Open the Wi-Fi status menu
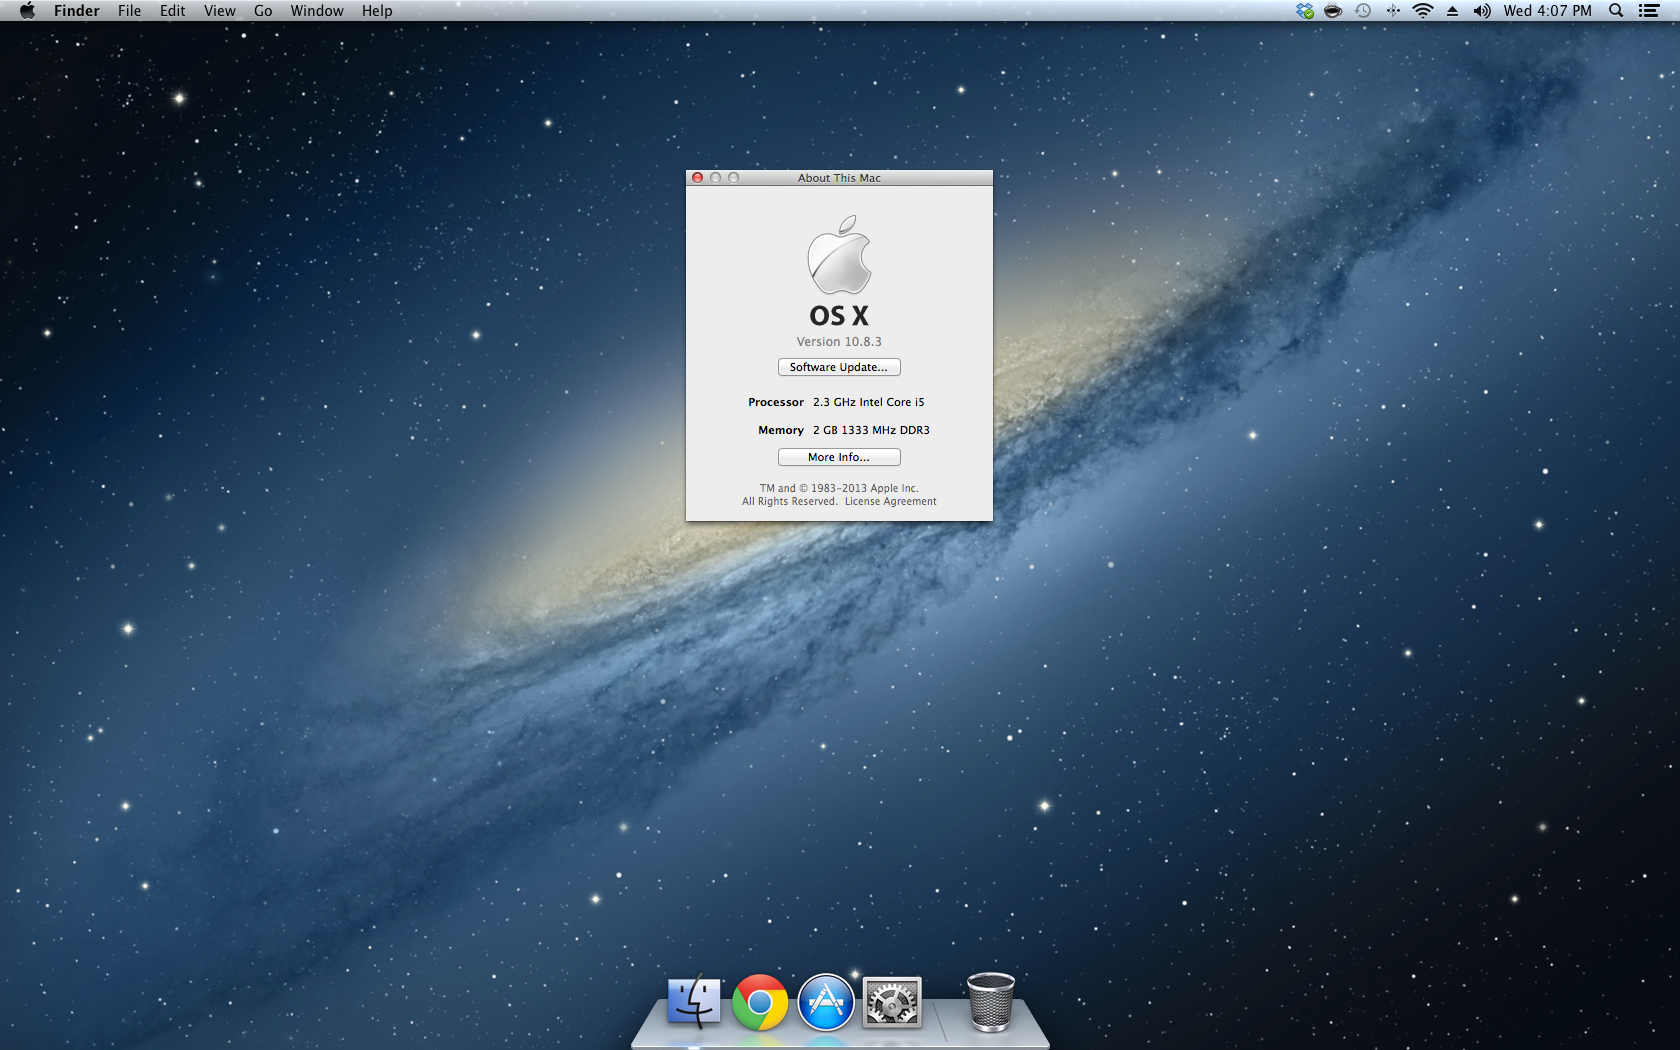Image resolution: width=1680 pixels, height=1050 pixels. (x=1423, y=11)
